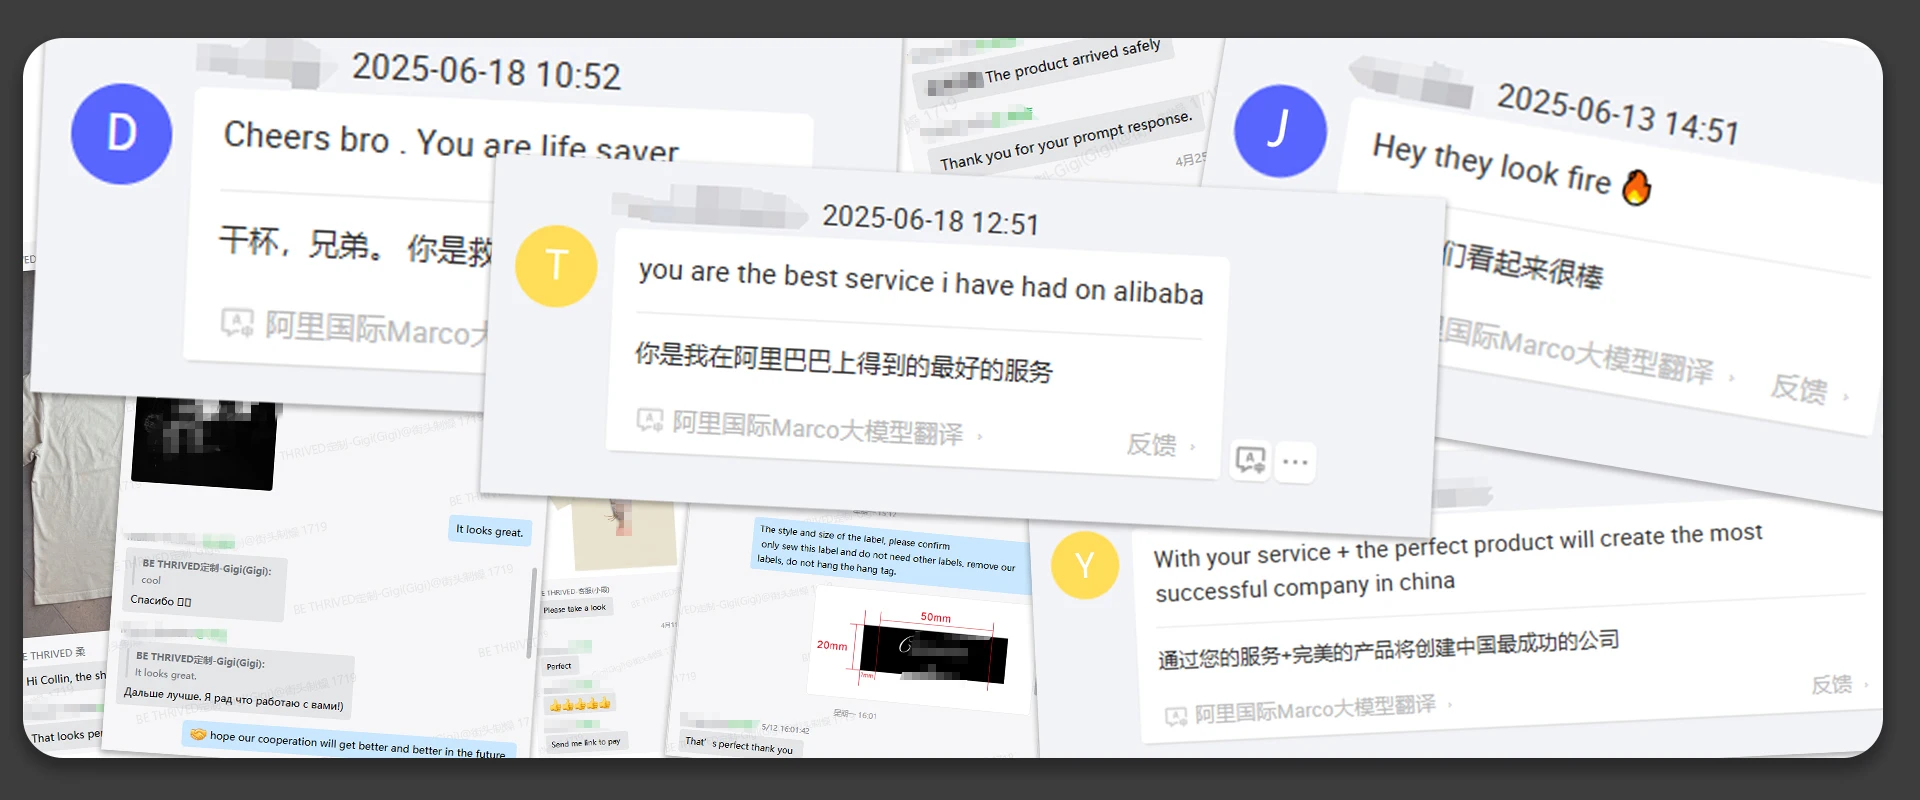This screenshot has height=800, width=1920.
Task: Click 'you are the best service' message text
Action: tap(921, 282)
